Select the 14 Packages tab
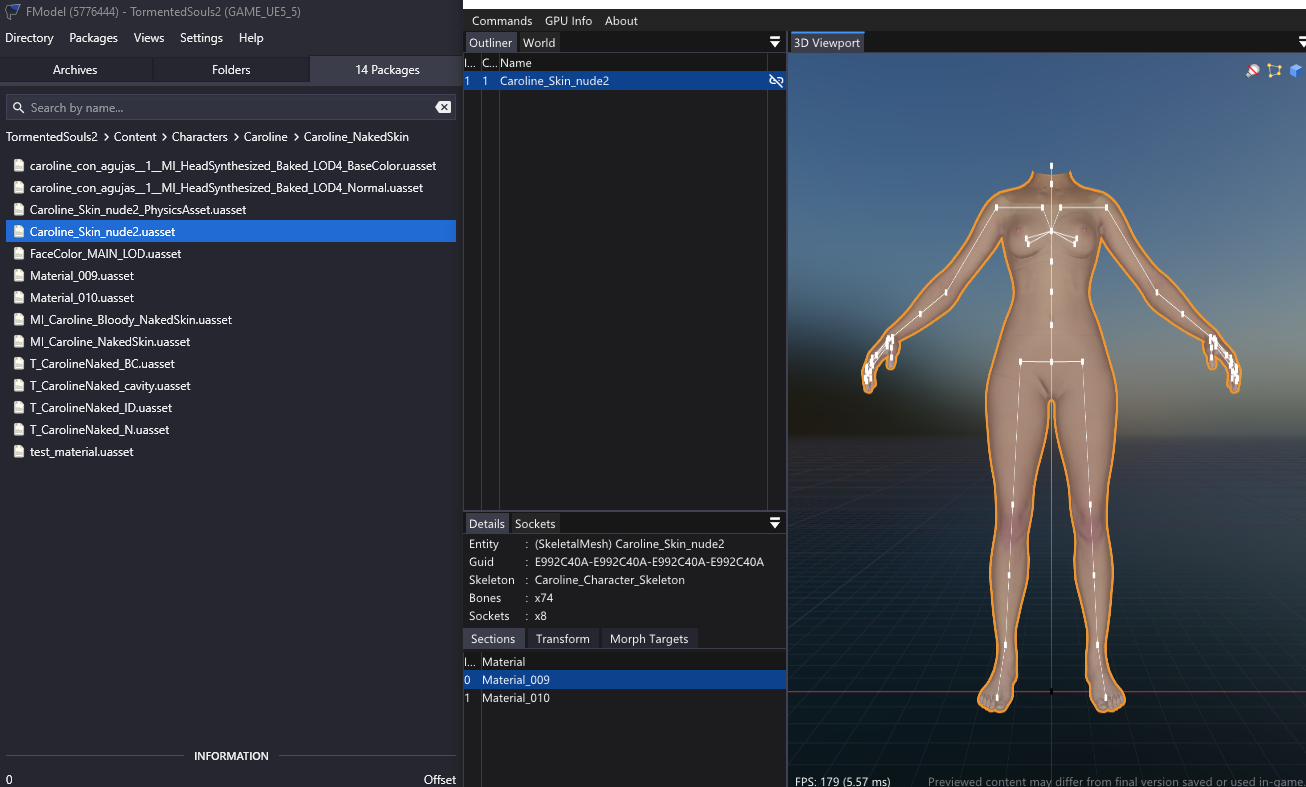This screenshot has height=787, width=1306. click(x=387, y=70)
